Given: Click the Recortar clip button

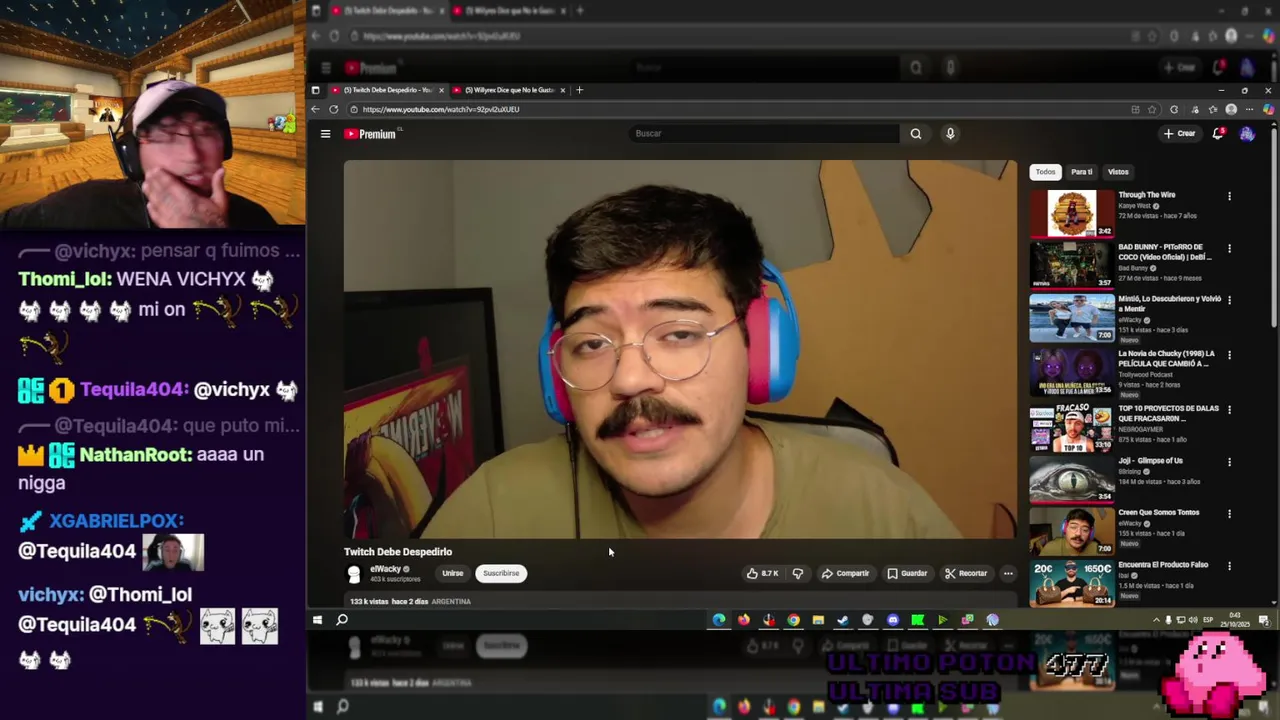Looking at the screenshot, I should pos(966,573).
